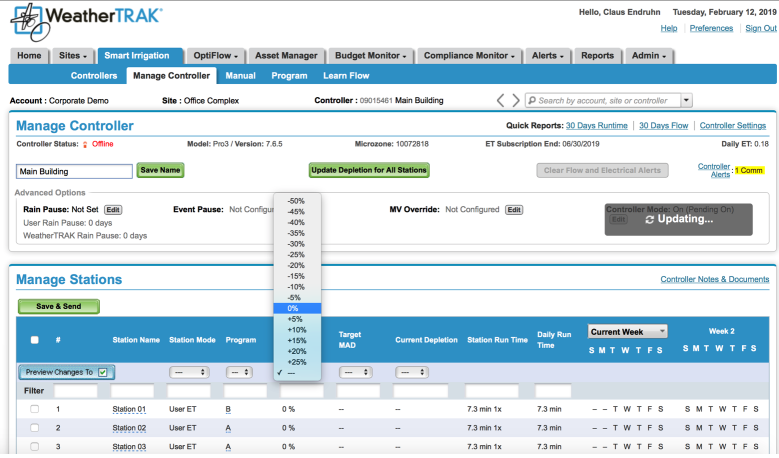Click the Station Name filter field
The height and width of the screenshot is (458, 779).
tap(132, 391)
